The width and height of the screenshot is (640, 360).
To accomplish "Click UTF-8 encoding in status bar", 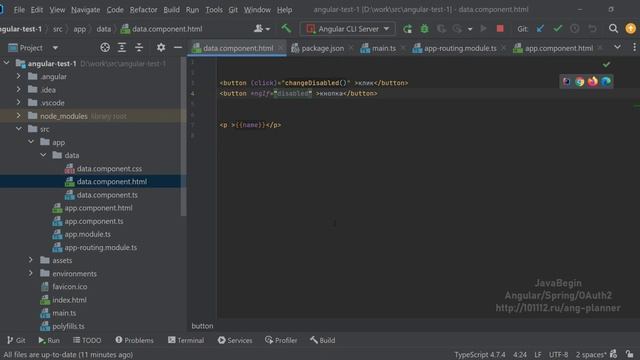I will click(x=558, y=354).
